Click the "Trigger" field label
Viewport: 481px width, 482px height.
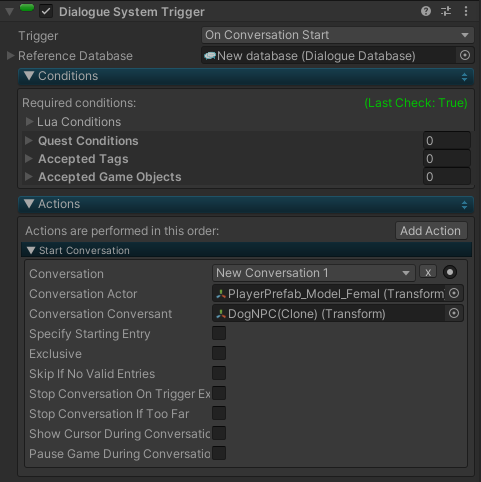pyautogui.click(x=38, y=36)
